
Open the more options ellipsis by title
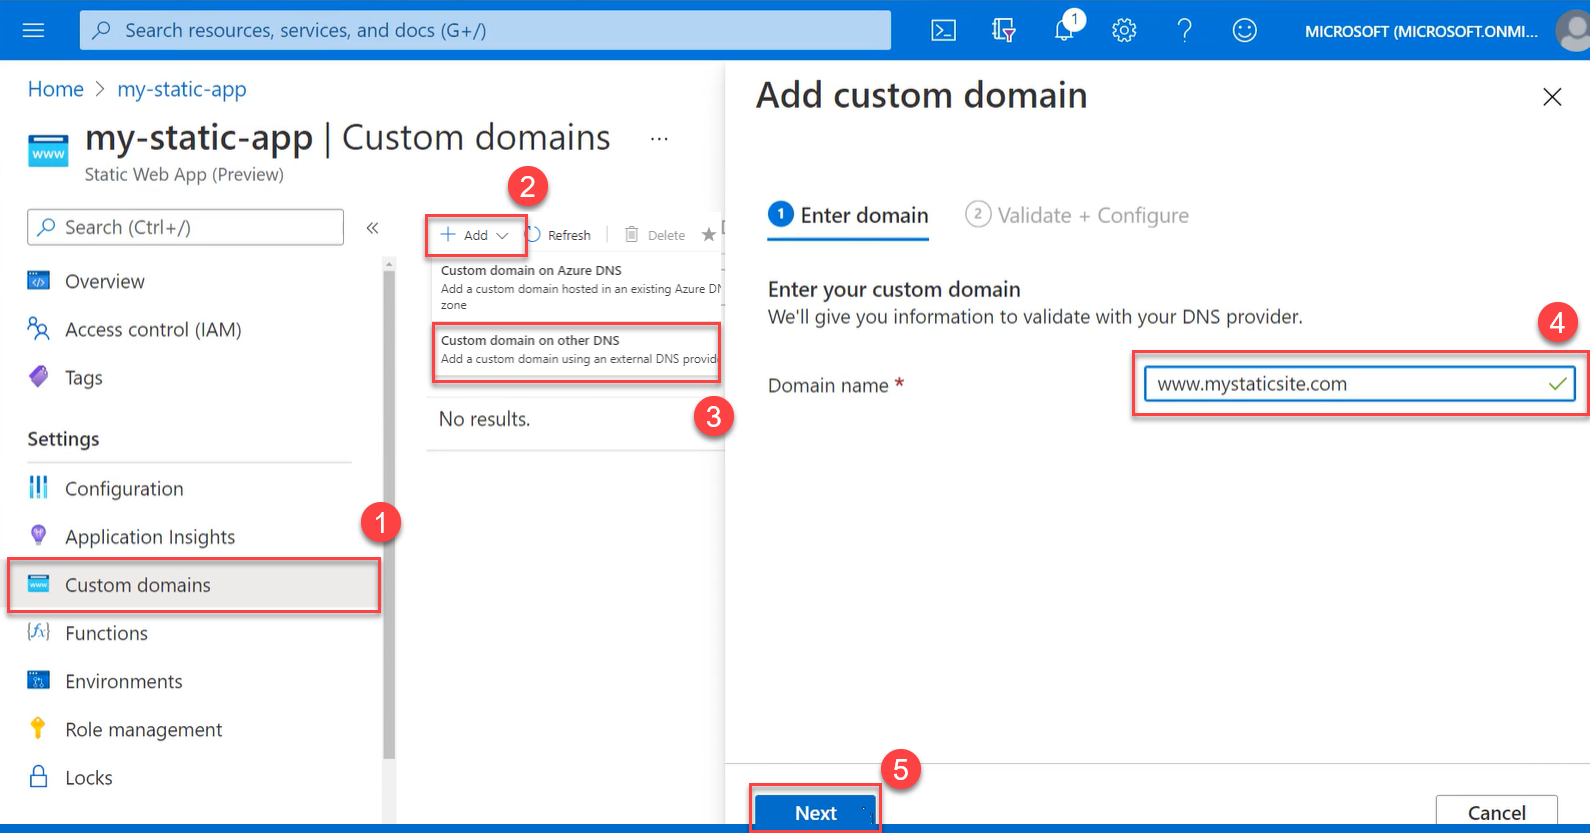659,139
